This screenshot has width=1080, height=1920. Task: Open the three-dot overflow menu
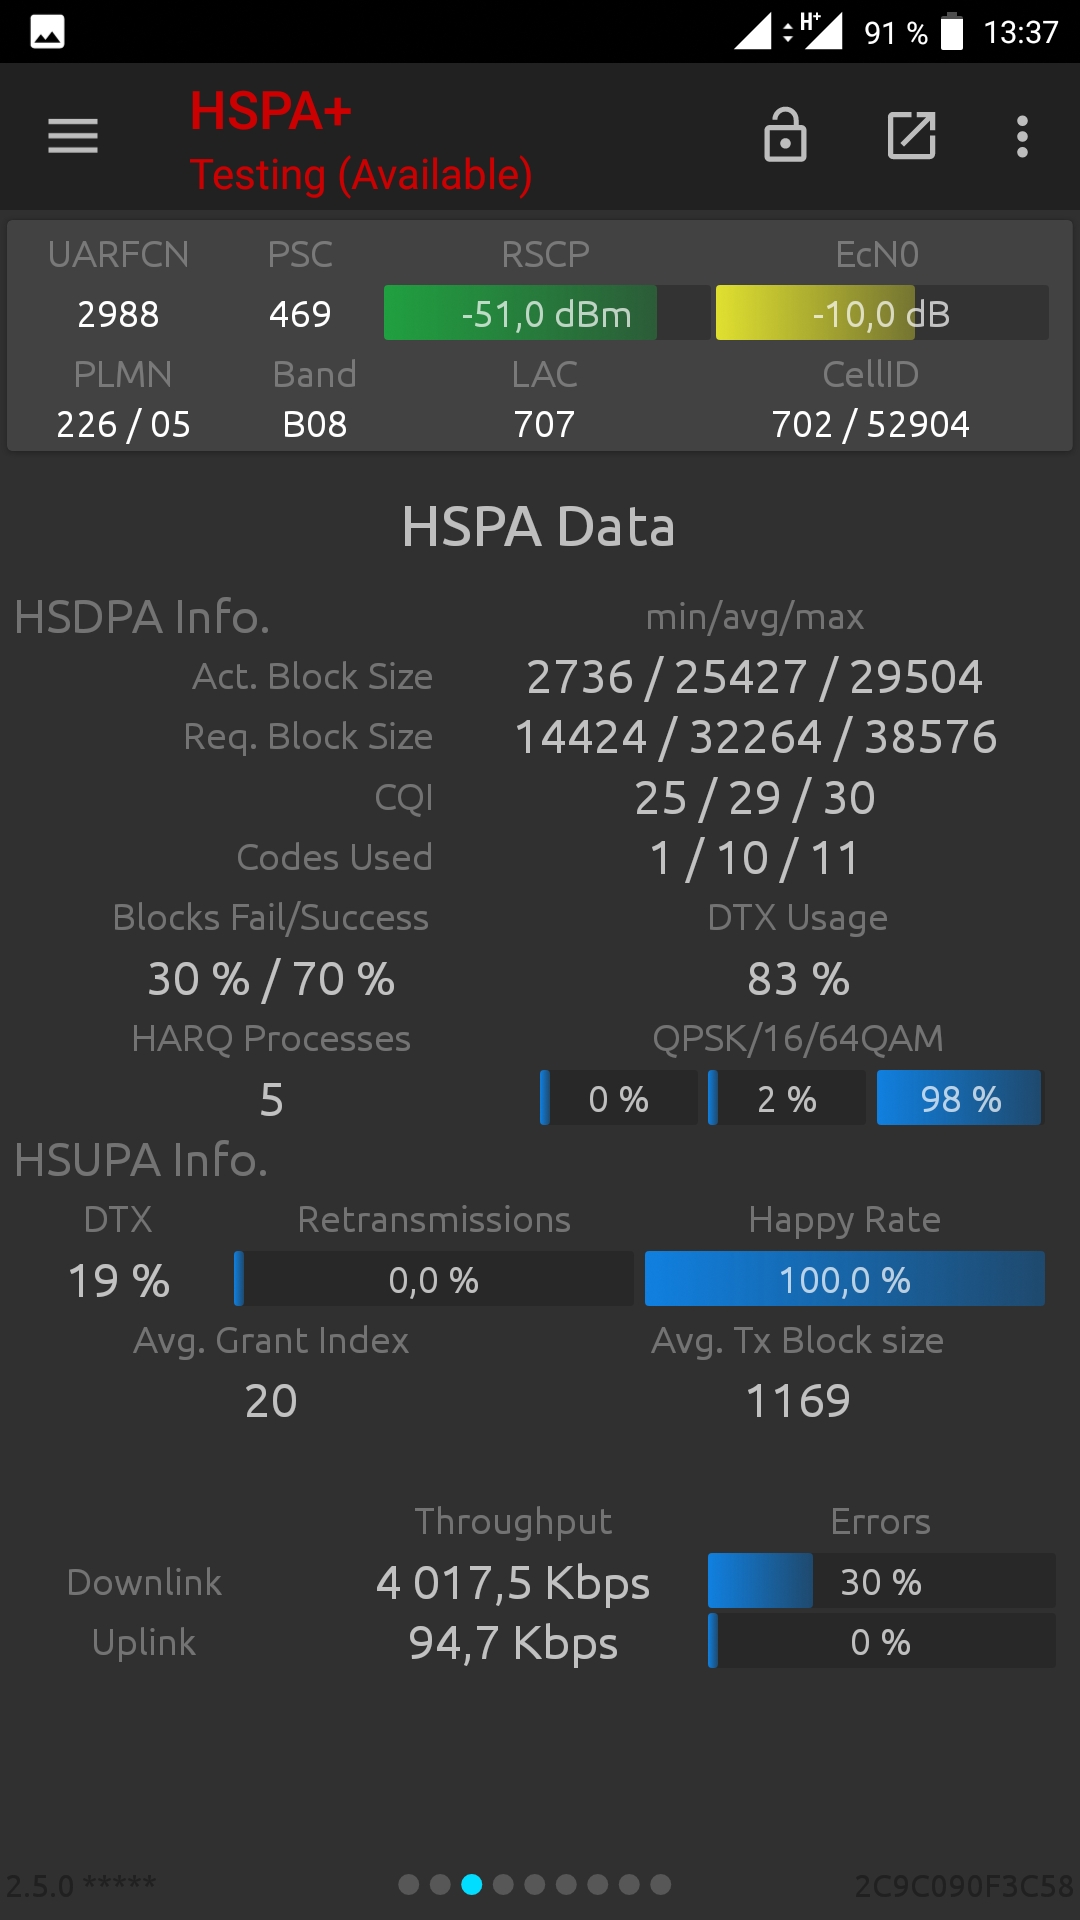(x=1021, y=136)
